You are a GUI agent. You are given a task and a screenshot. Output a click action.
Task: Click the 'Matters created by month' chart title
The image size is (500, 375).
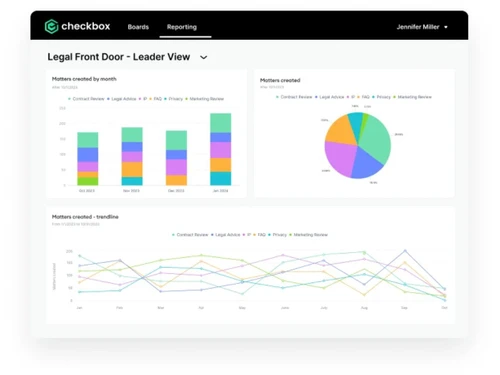pos(84,79)
